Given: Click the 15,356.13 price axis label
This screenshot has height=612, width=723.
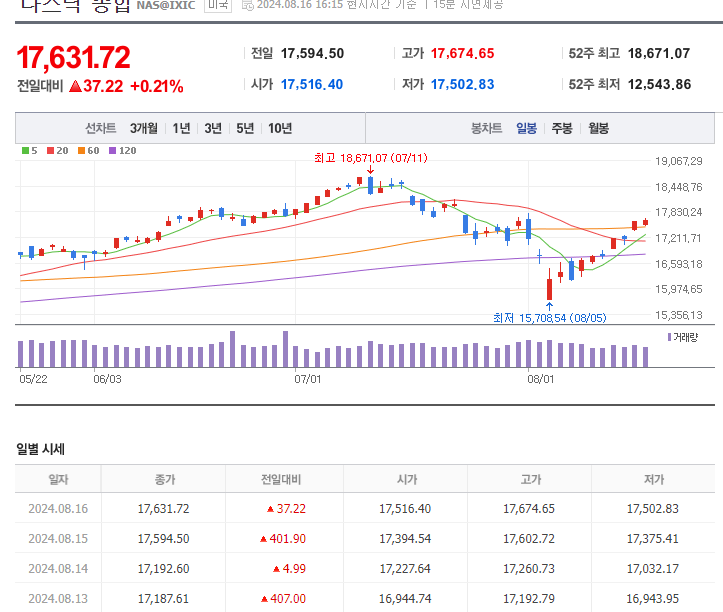Looking at the screenshot, I should click(679, 315).
